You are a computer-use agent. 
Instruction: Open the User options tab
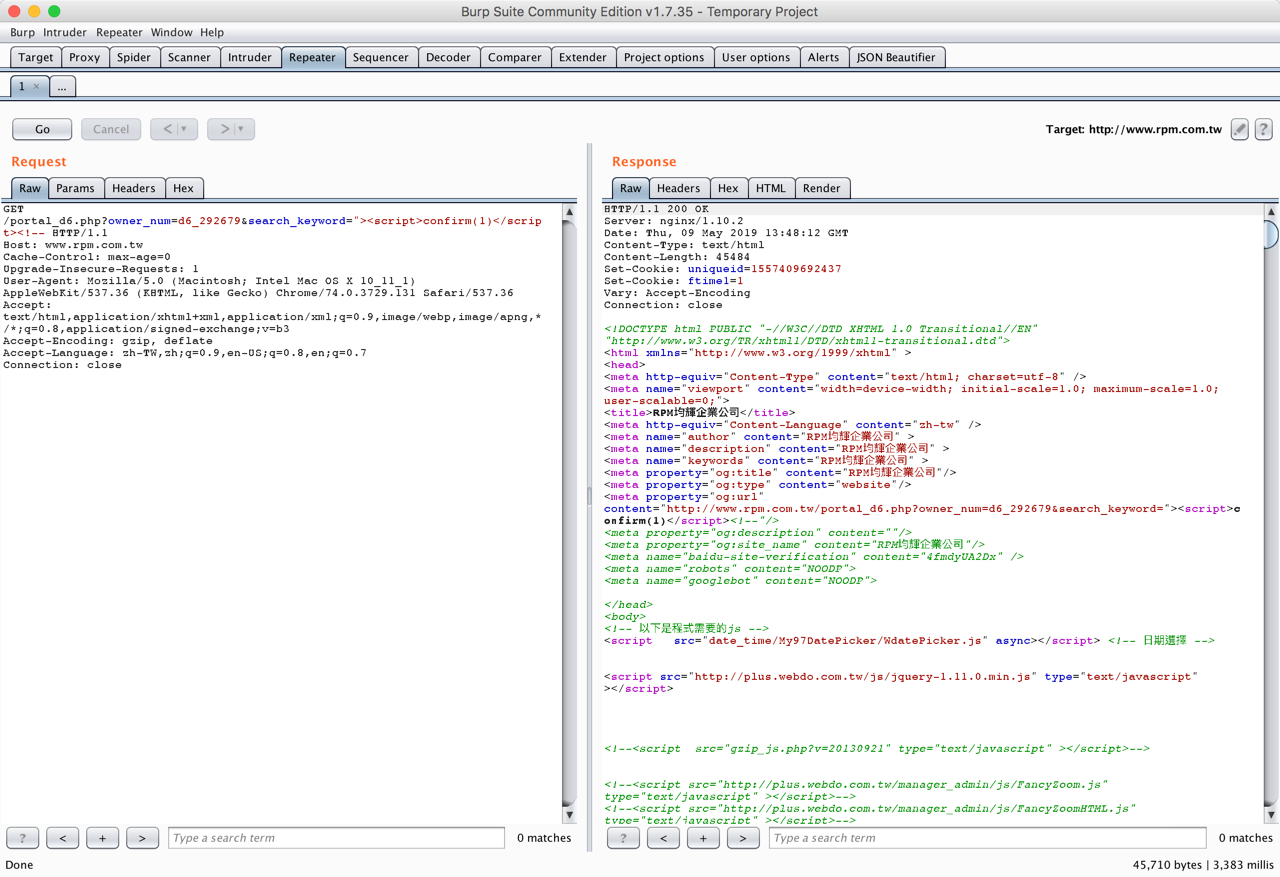(756, 57)
